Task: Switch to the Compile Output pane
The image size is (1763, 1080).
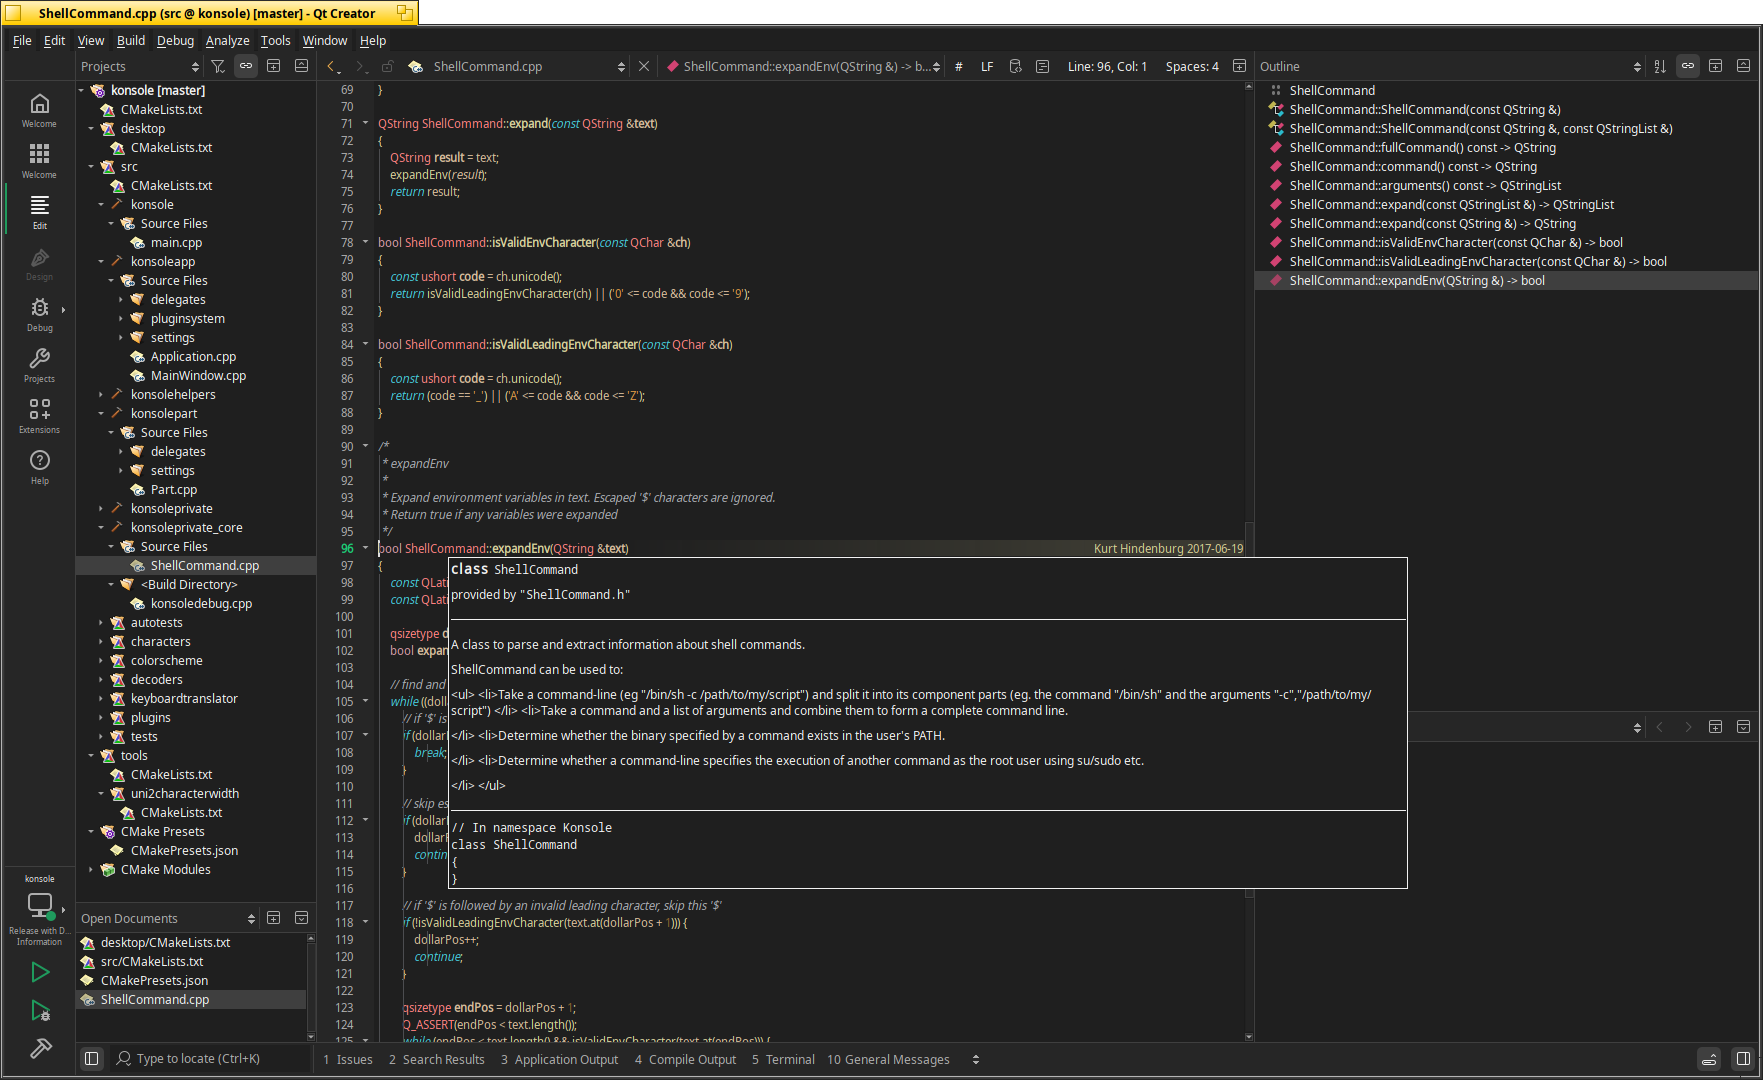Action: point(685,1059)
